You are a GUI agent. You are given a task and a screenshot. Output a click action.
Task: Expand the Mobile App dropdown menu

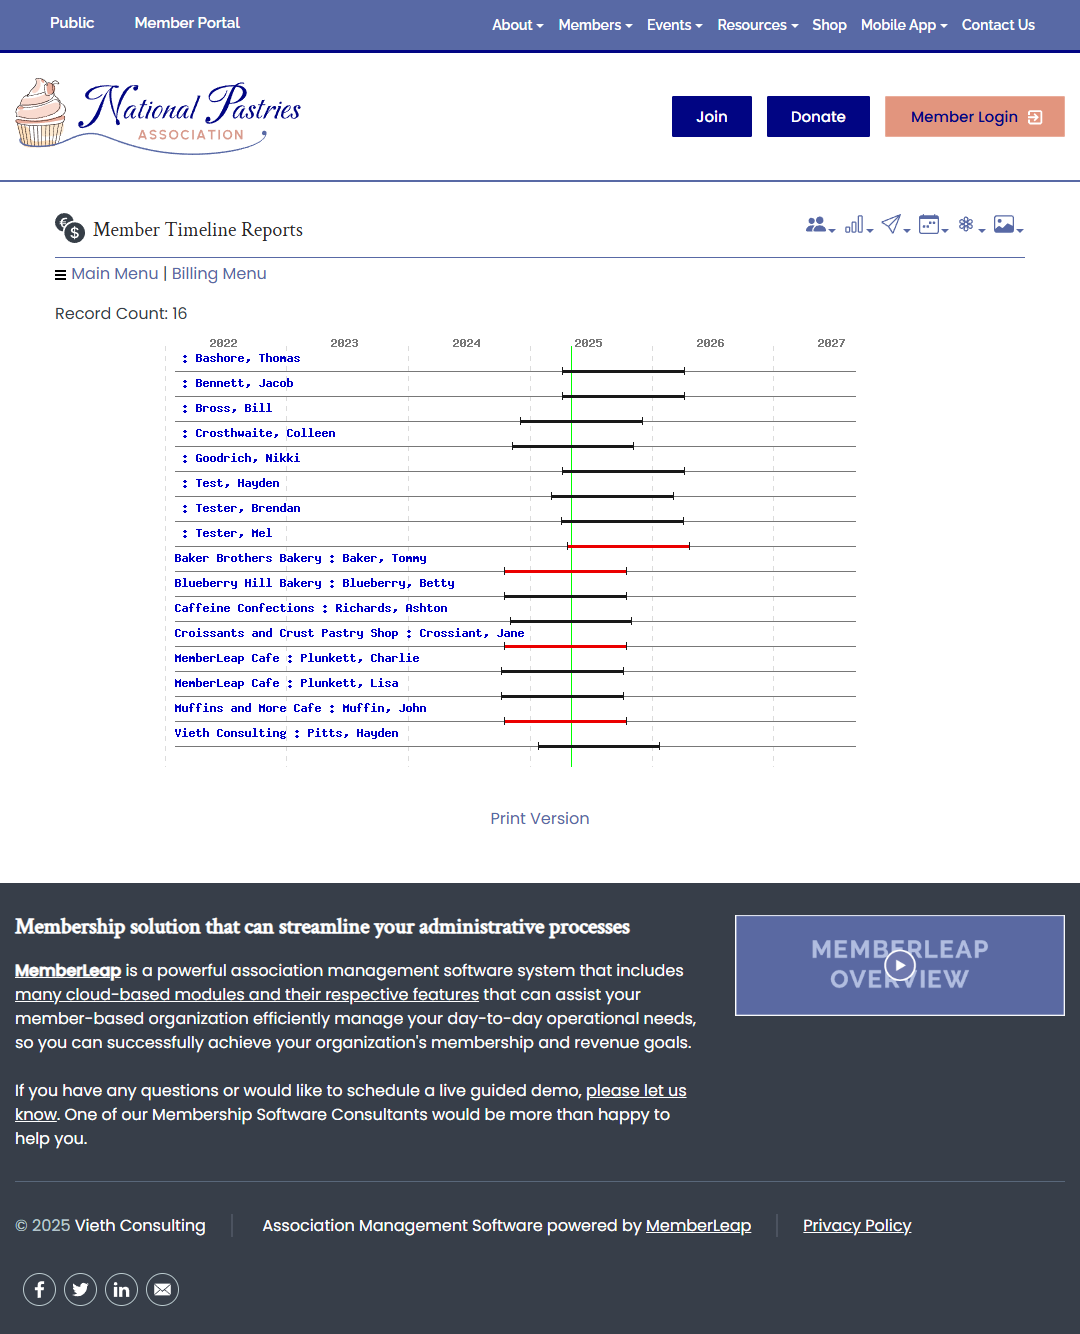[x=904, y=25]
